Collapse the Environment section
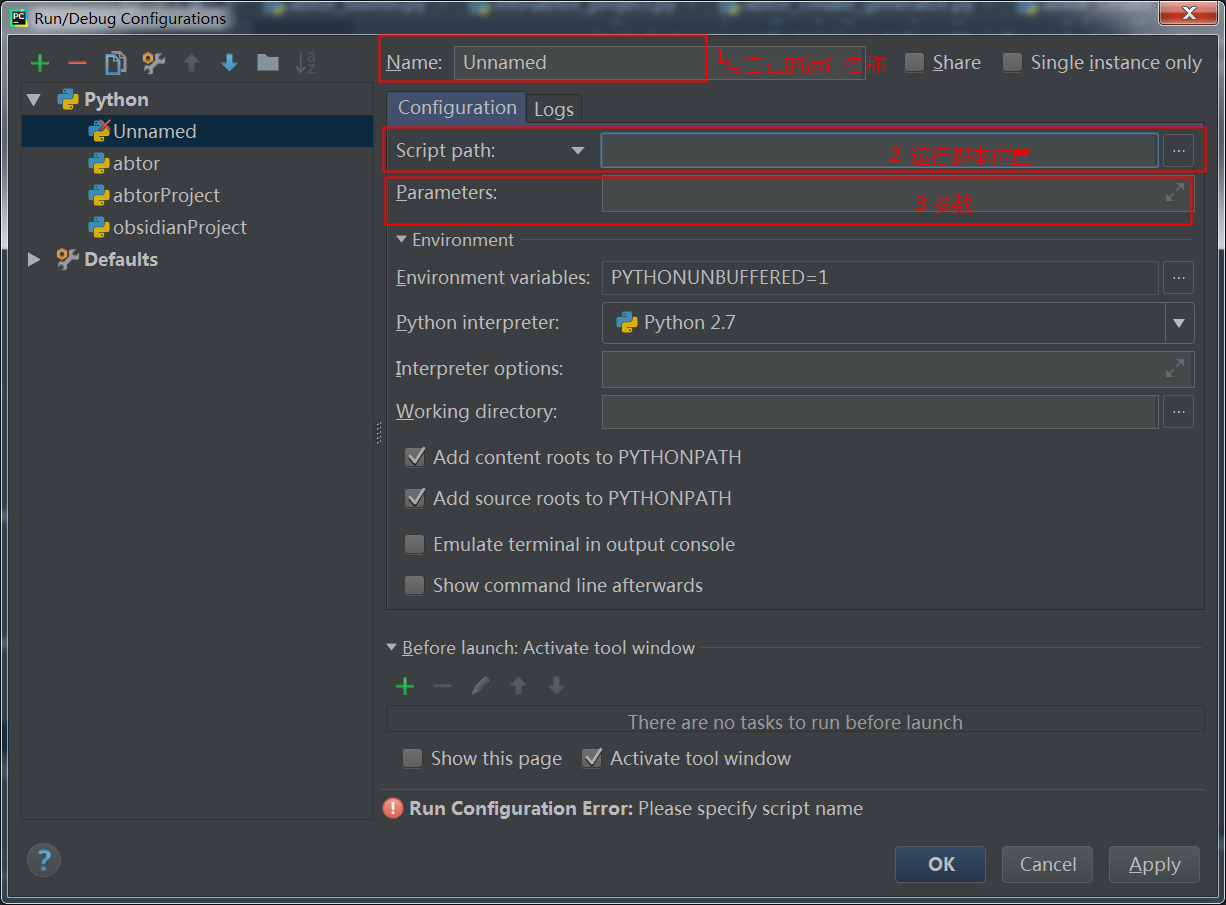This screenshot has width=1226, height=905. coord(402,240)
